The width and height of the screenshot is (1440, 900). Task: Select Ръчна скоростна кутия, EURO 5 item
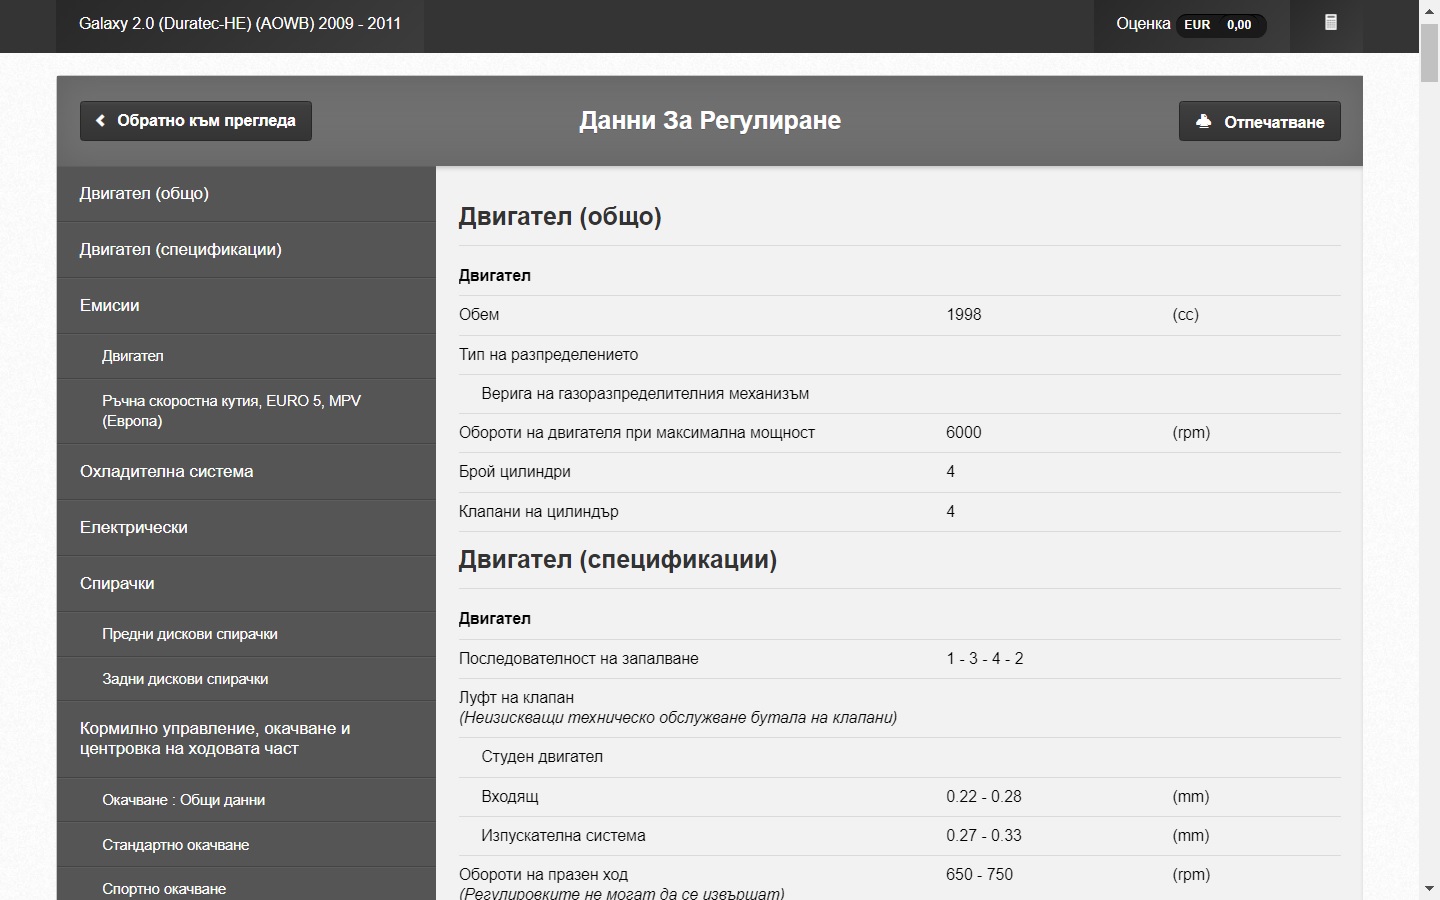pyautogui.click(x=231, y=411)
